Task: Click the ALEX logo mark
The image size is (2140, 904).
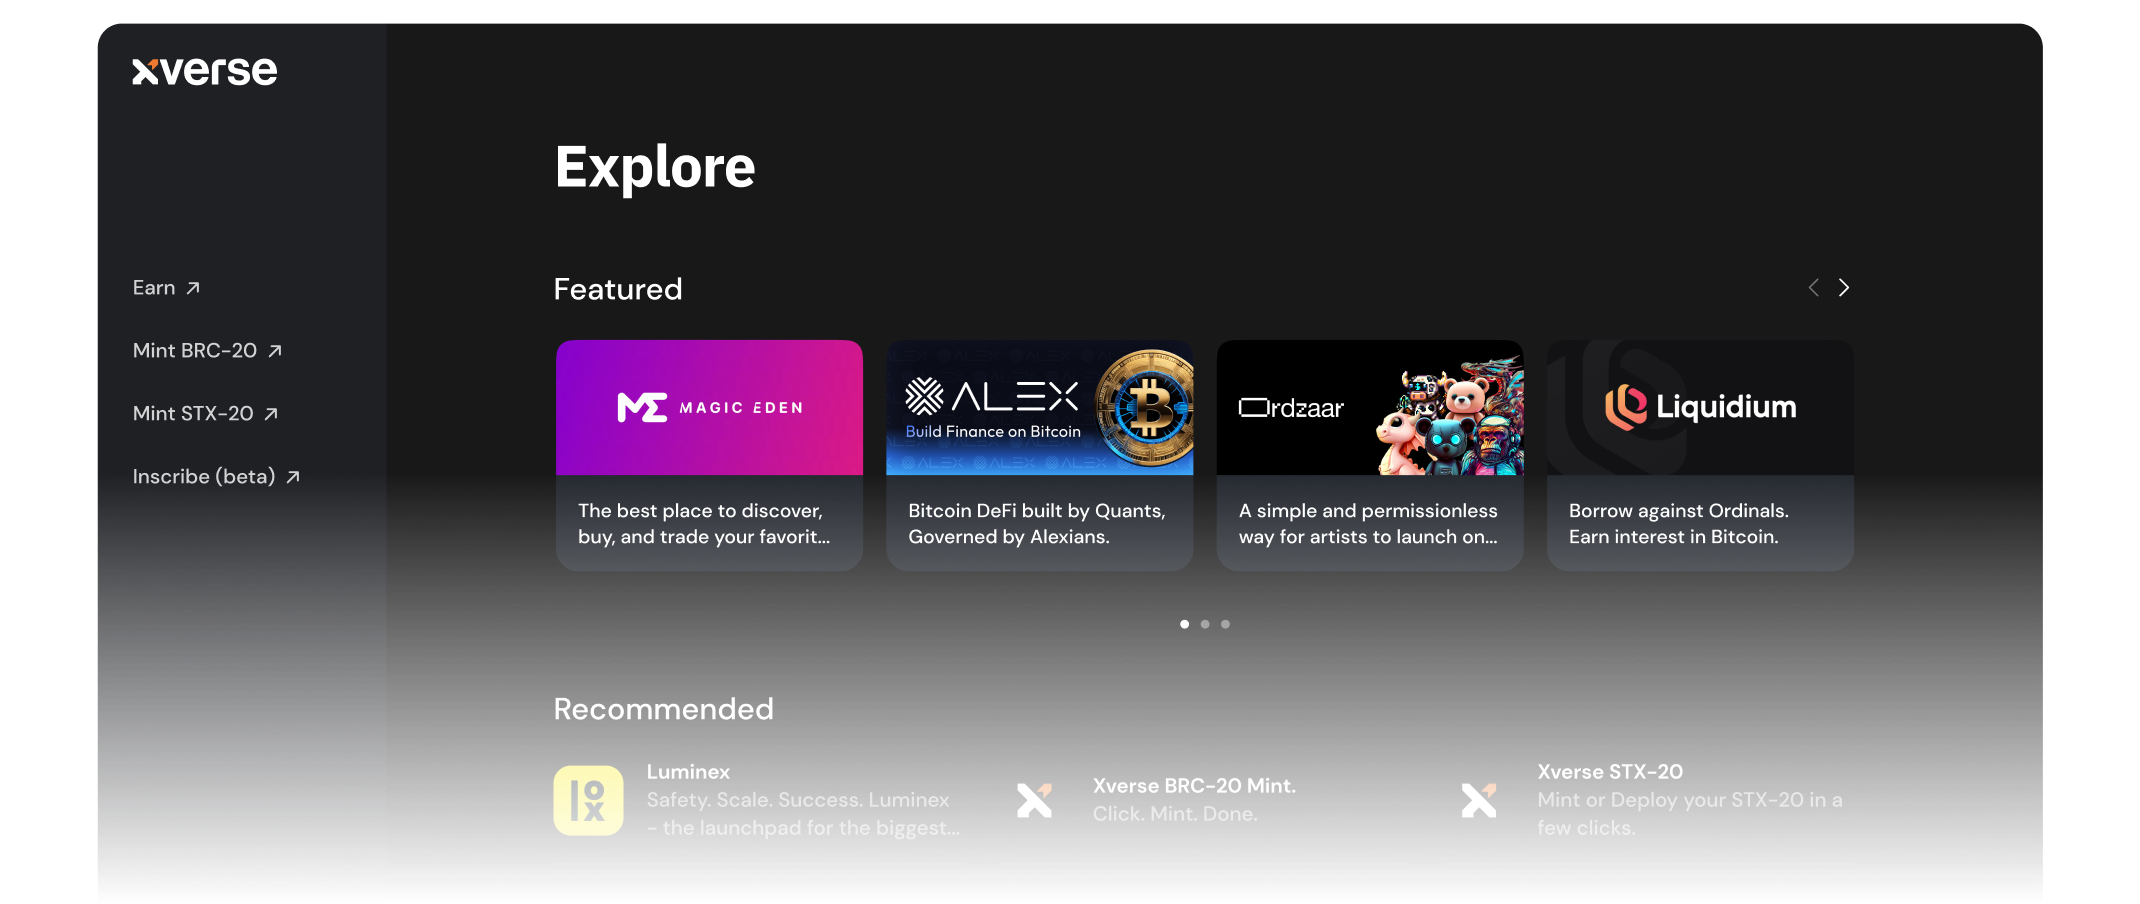Action: pyautogui.click(x=924, y=396)
